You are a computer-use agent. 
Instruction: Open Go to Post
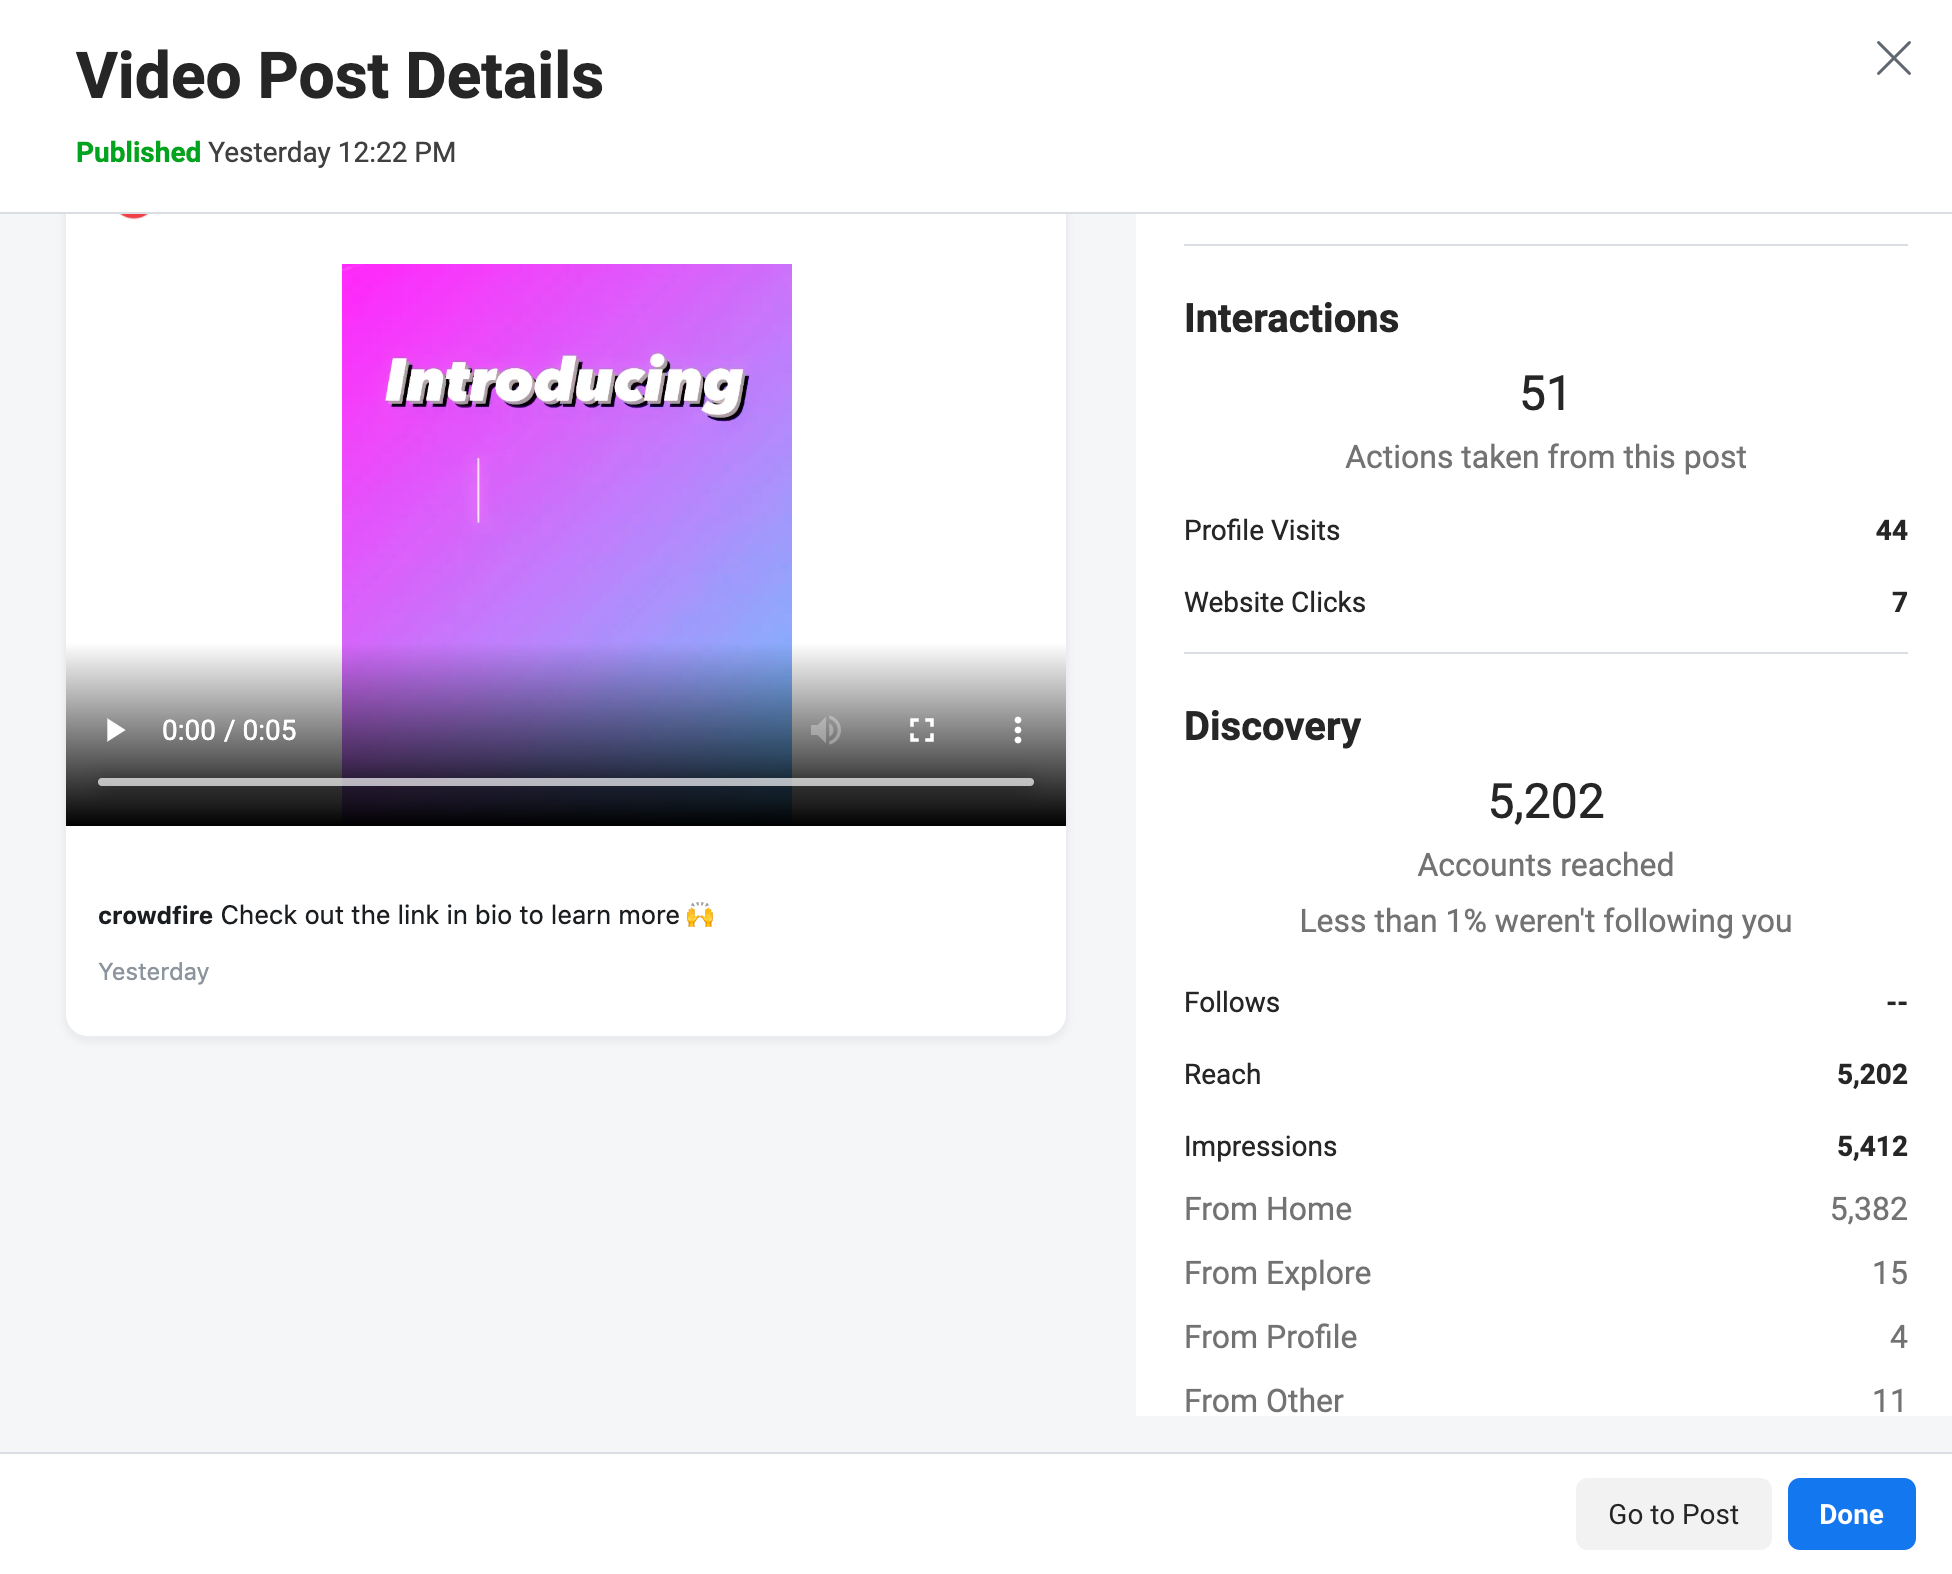click(x=1673, y=1514)
